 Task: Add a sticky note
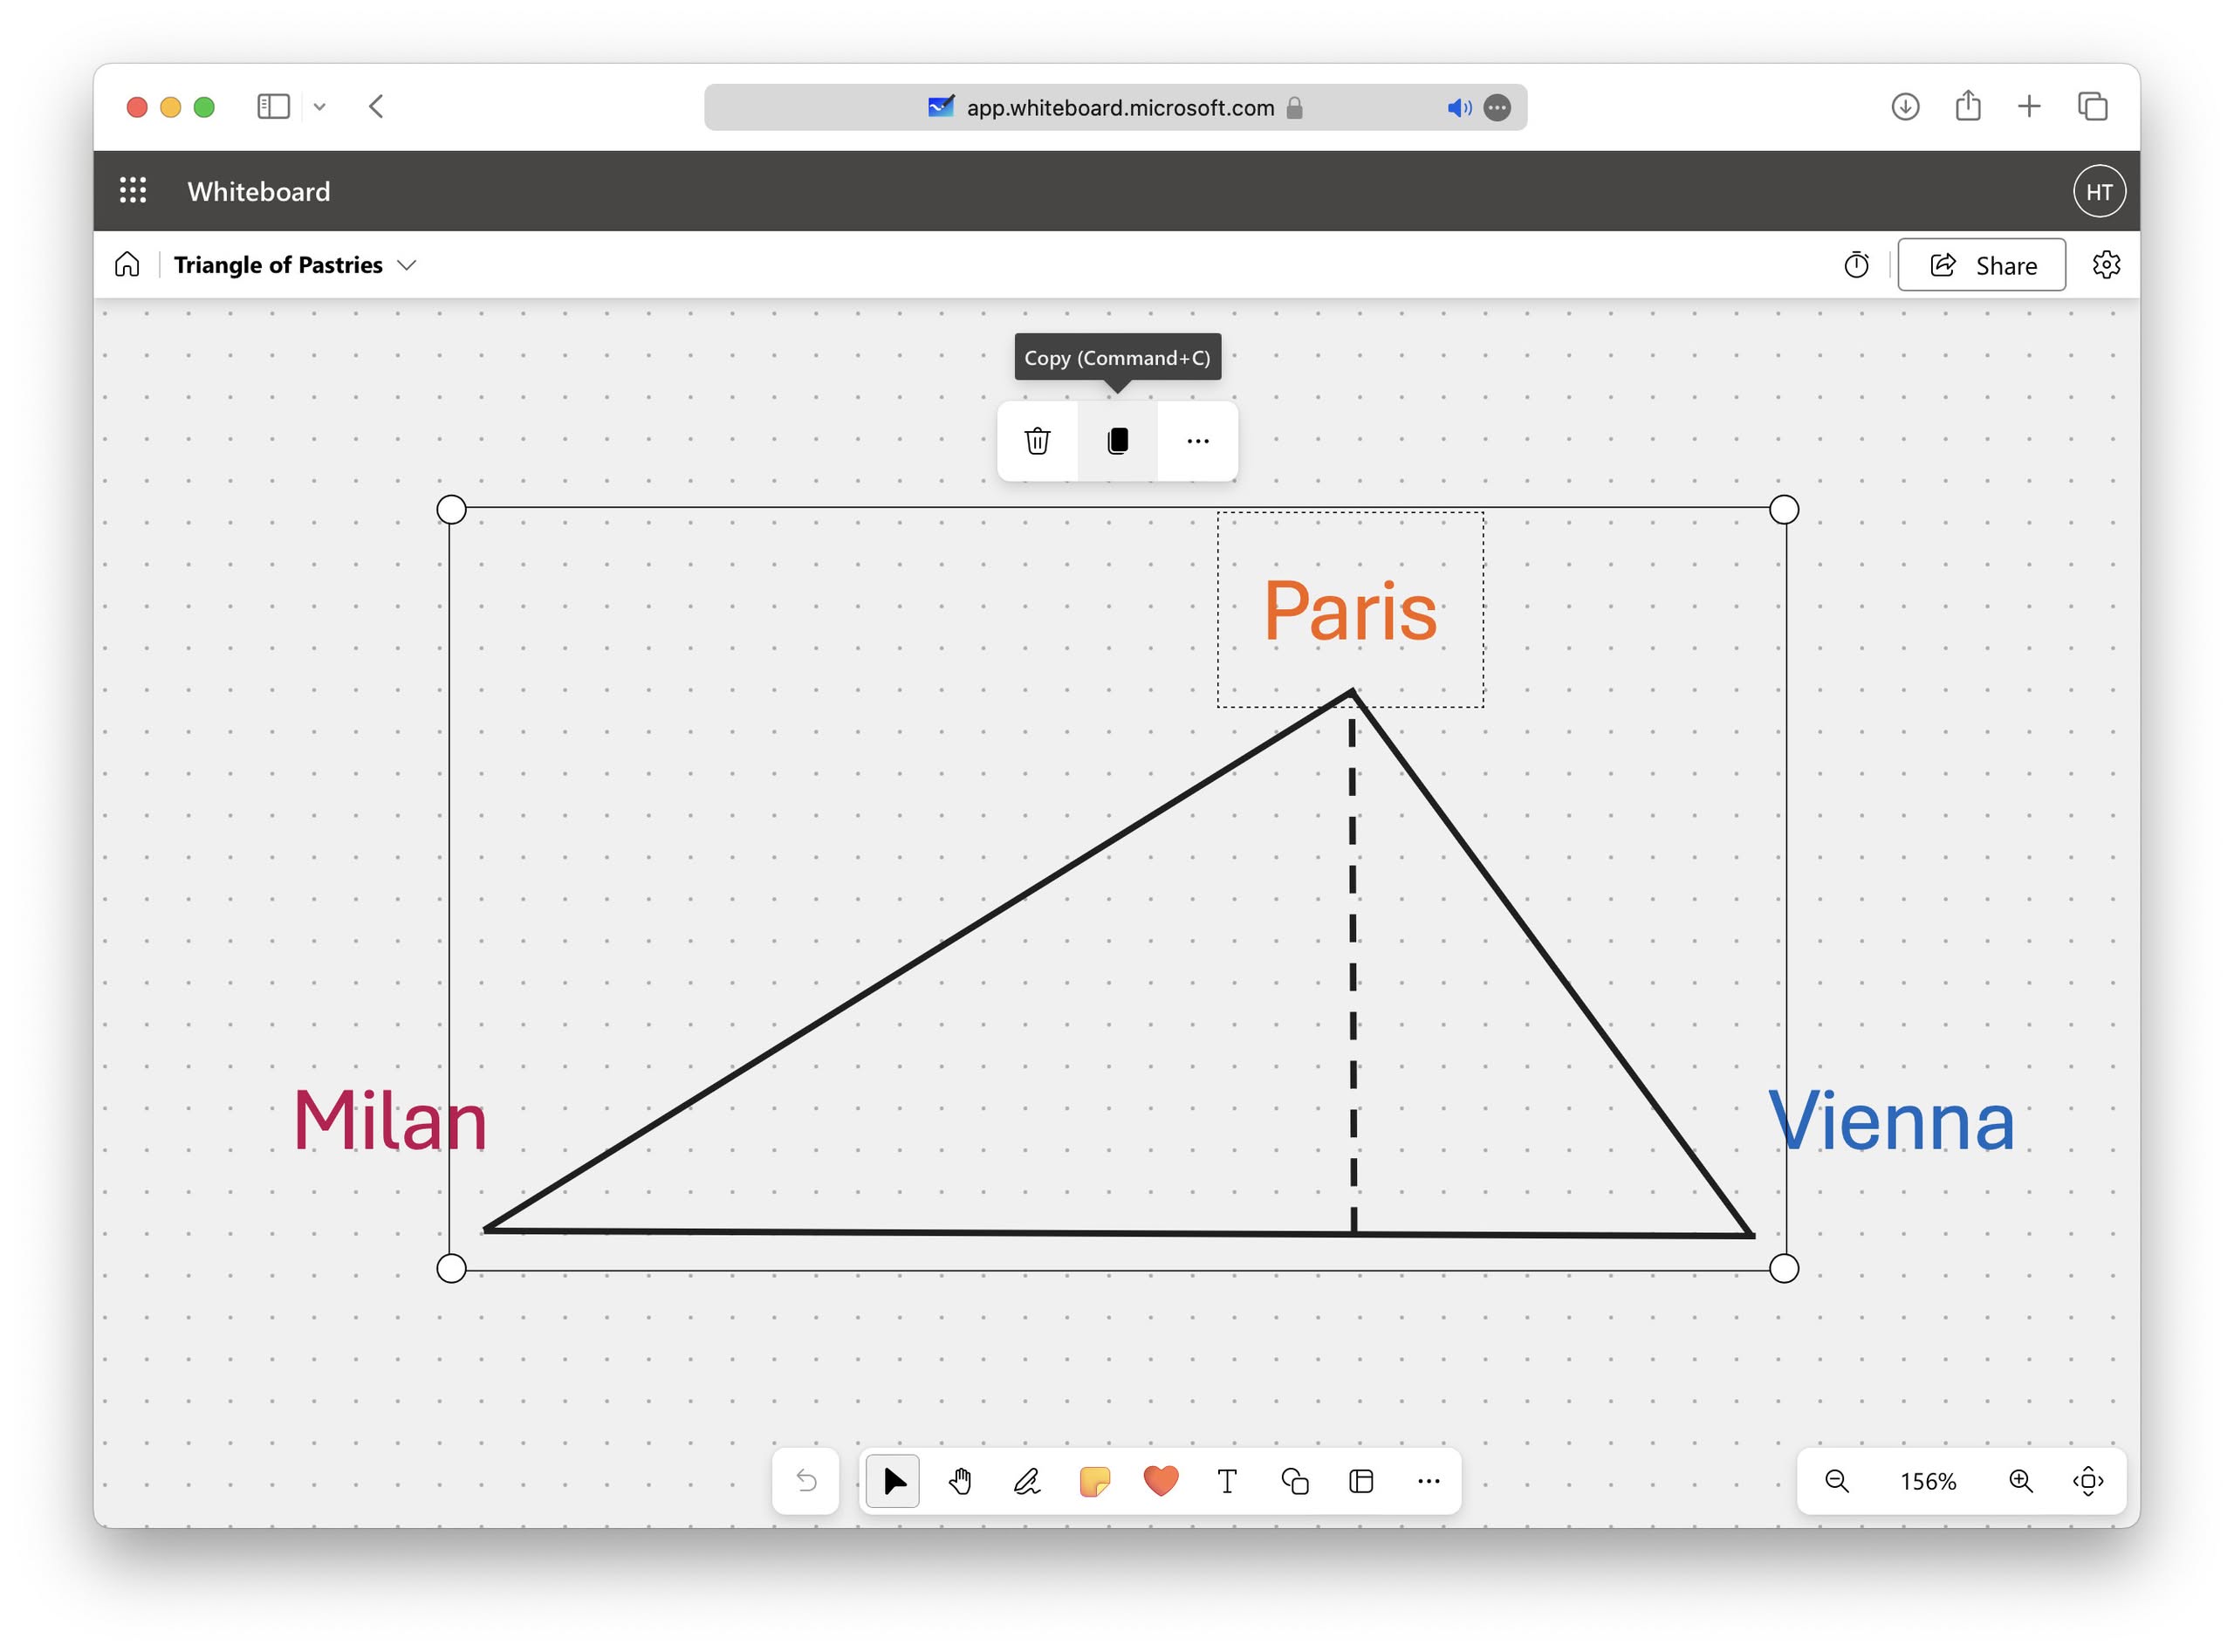pyautogui.click(x=1094, y=1481)
